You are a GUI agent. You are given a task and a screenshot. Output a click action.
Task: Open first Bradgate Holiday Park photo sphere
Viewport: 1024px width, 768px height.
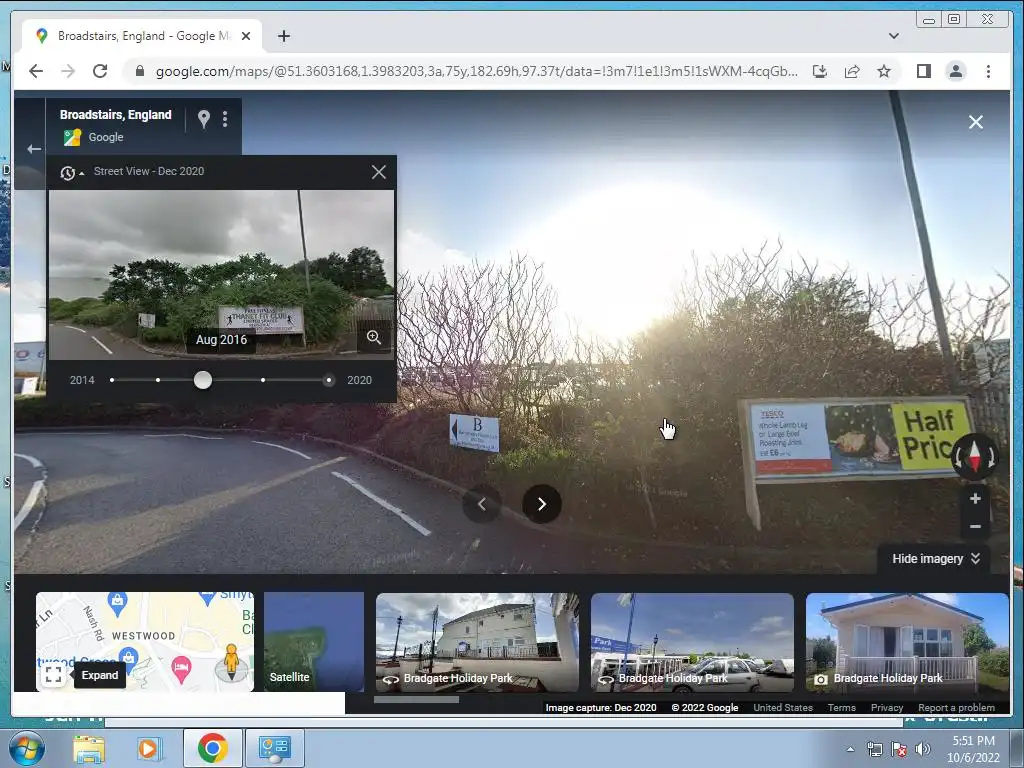click(x=477, y=642)
